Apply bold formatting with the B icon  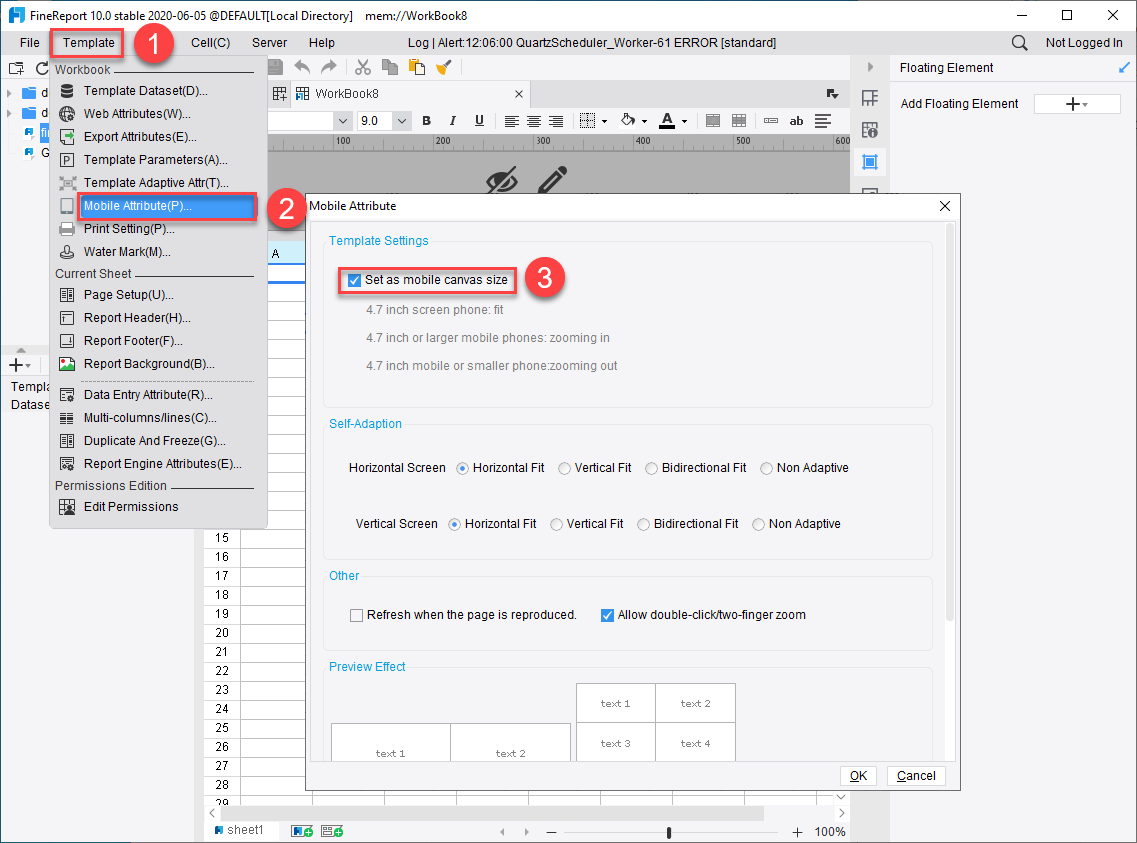pyautogui.click(x=426, y=120)
